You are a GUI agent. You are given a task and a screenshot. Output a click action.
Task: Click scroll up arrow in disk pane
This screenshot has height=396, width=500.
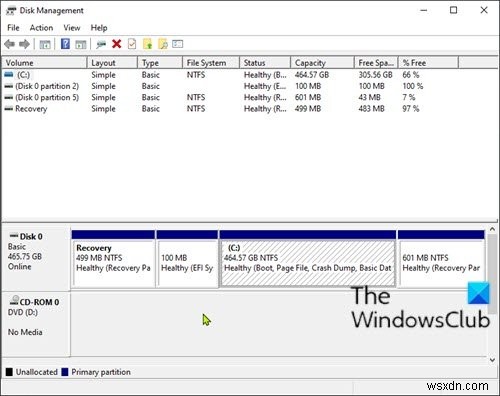pyautogui.click(x=492, y=229)
